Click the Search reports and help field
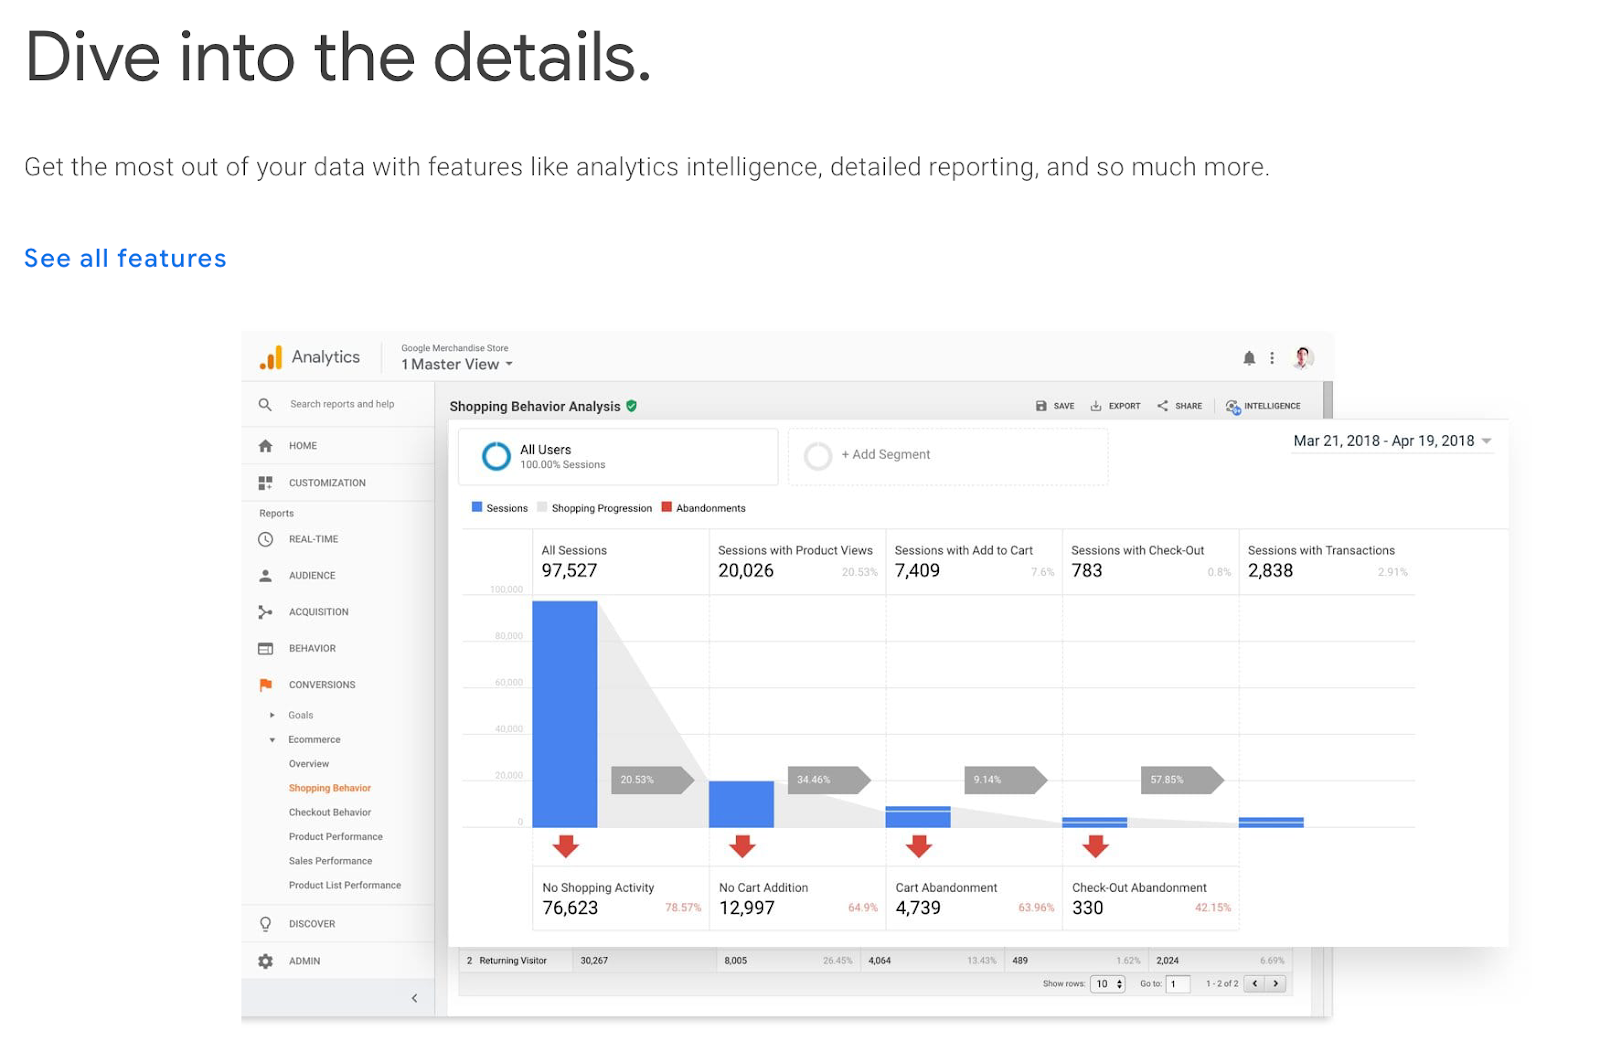This screenshot has width=1600, height=1062. click(x=342, y=405)
